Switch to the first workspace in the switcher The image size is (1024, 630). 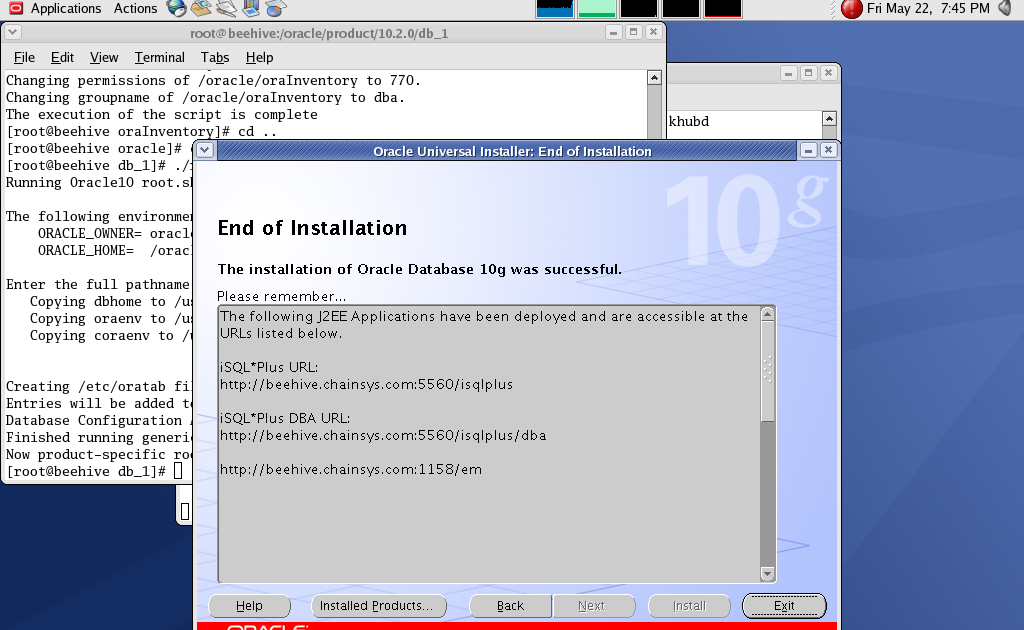pyautogui.click(x=554, y=8)
